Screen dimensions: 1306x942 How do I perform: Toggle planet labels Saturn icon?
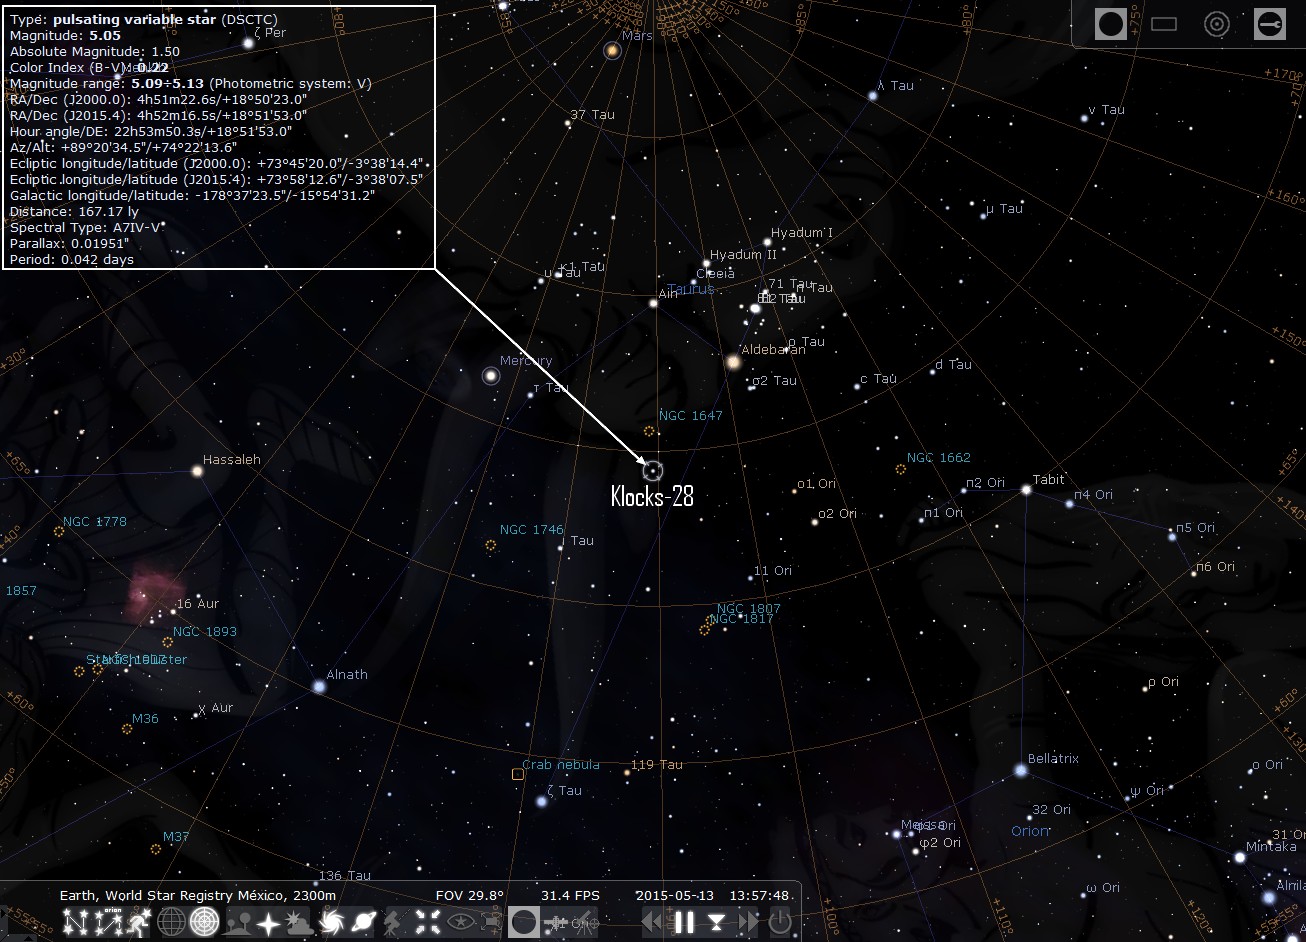point(363,922)
